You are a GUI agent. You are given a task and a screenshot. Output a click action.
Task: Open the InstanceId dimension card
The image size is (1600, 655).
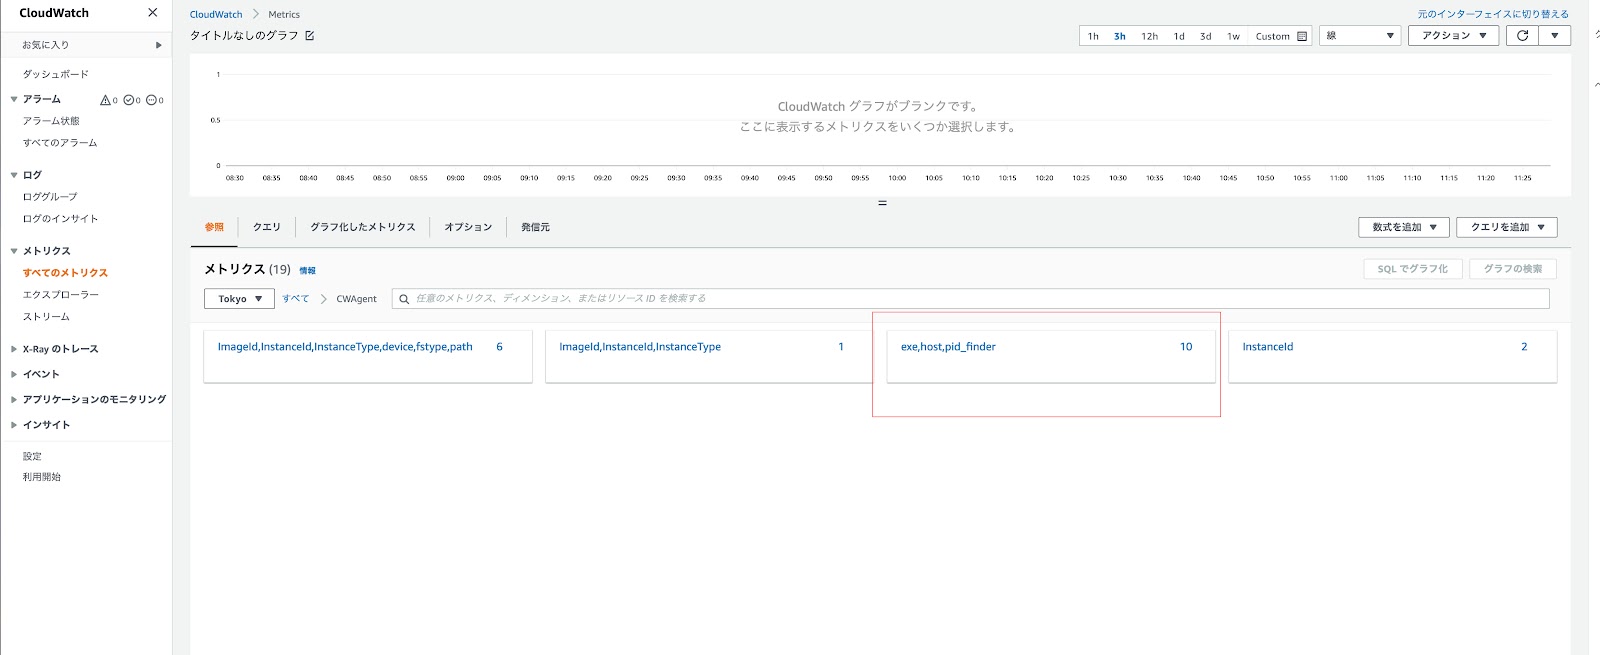pyautogui.click(x=1393, y=356)
